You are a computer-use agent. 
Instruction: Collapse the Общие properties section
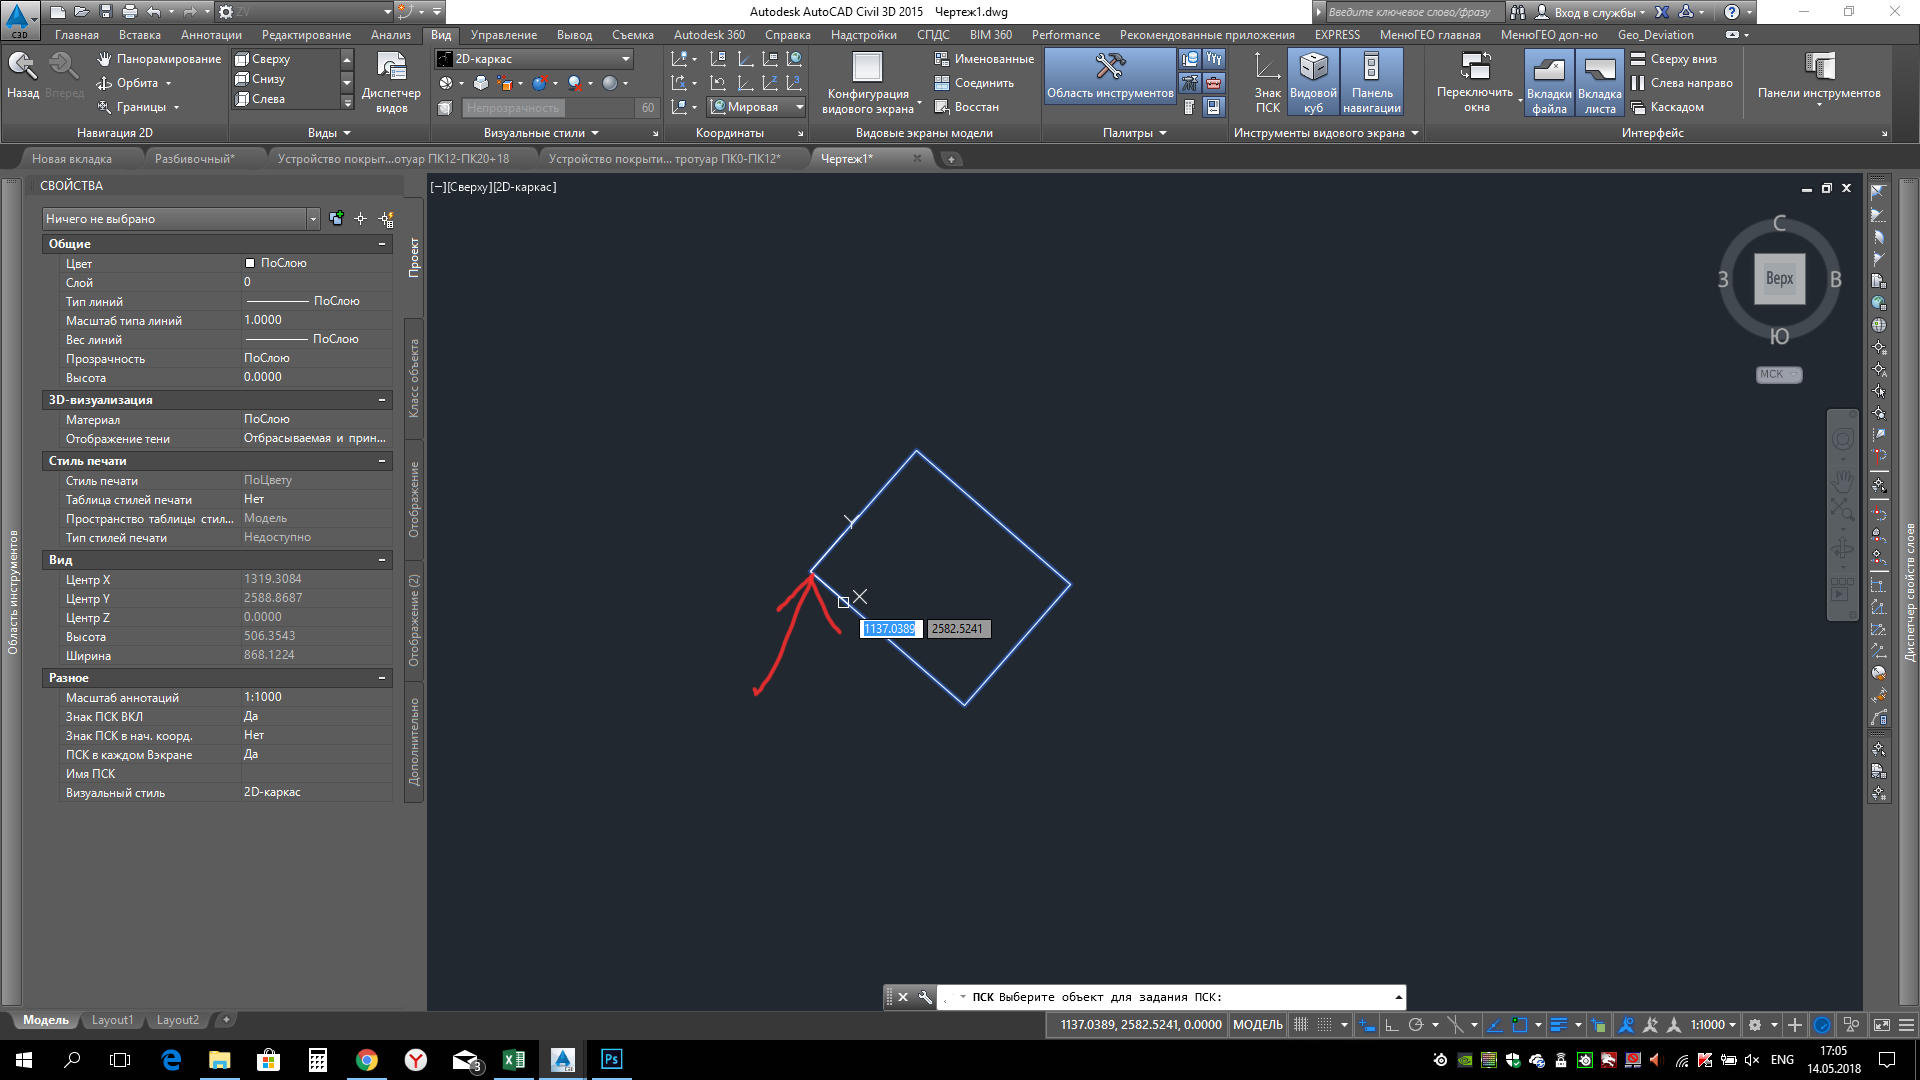[x=382, y=244]
